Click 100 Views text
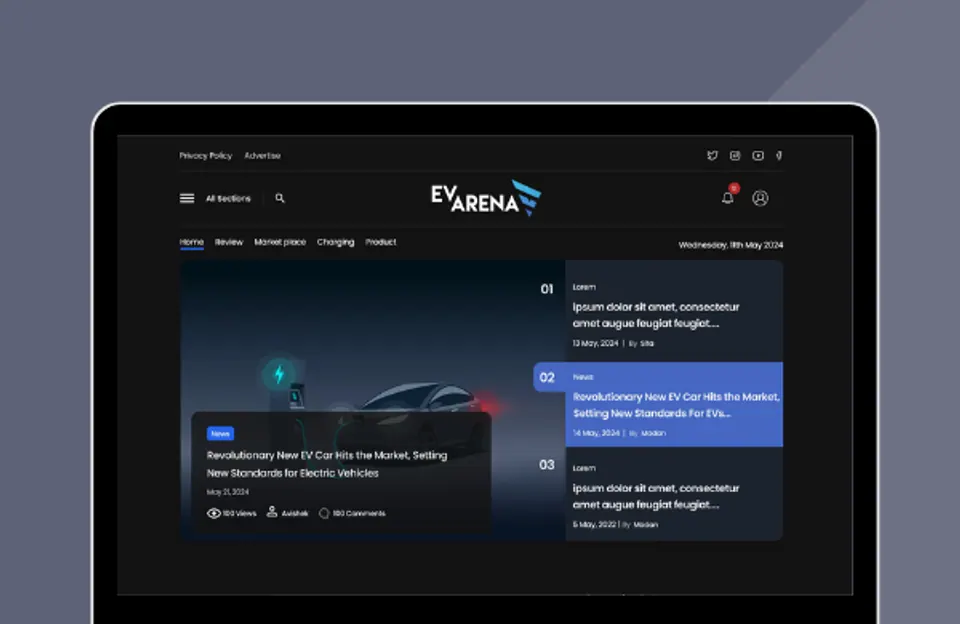960x624 pixels. pos(239,513)
